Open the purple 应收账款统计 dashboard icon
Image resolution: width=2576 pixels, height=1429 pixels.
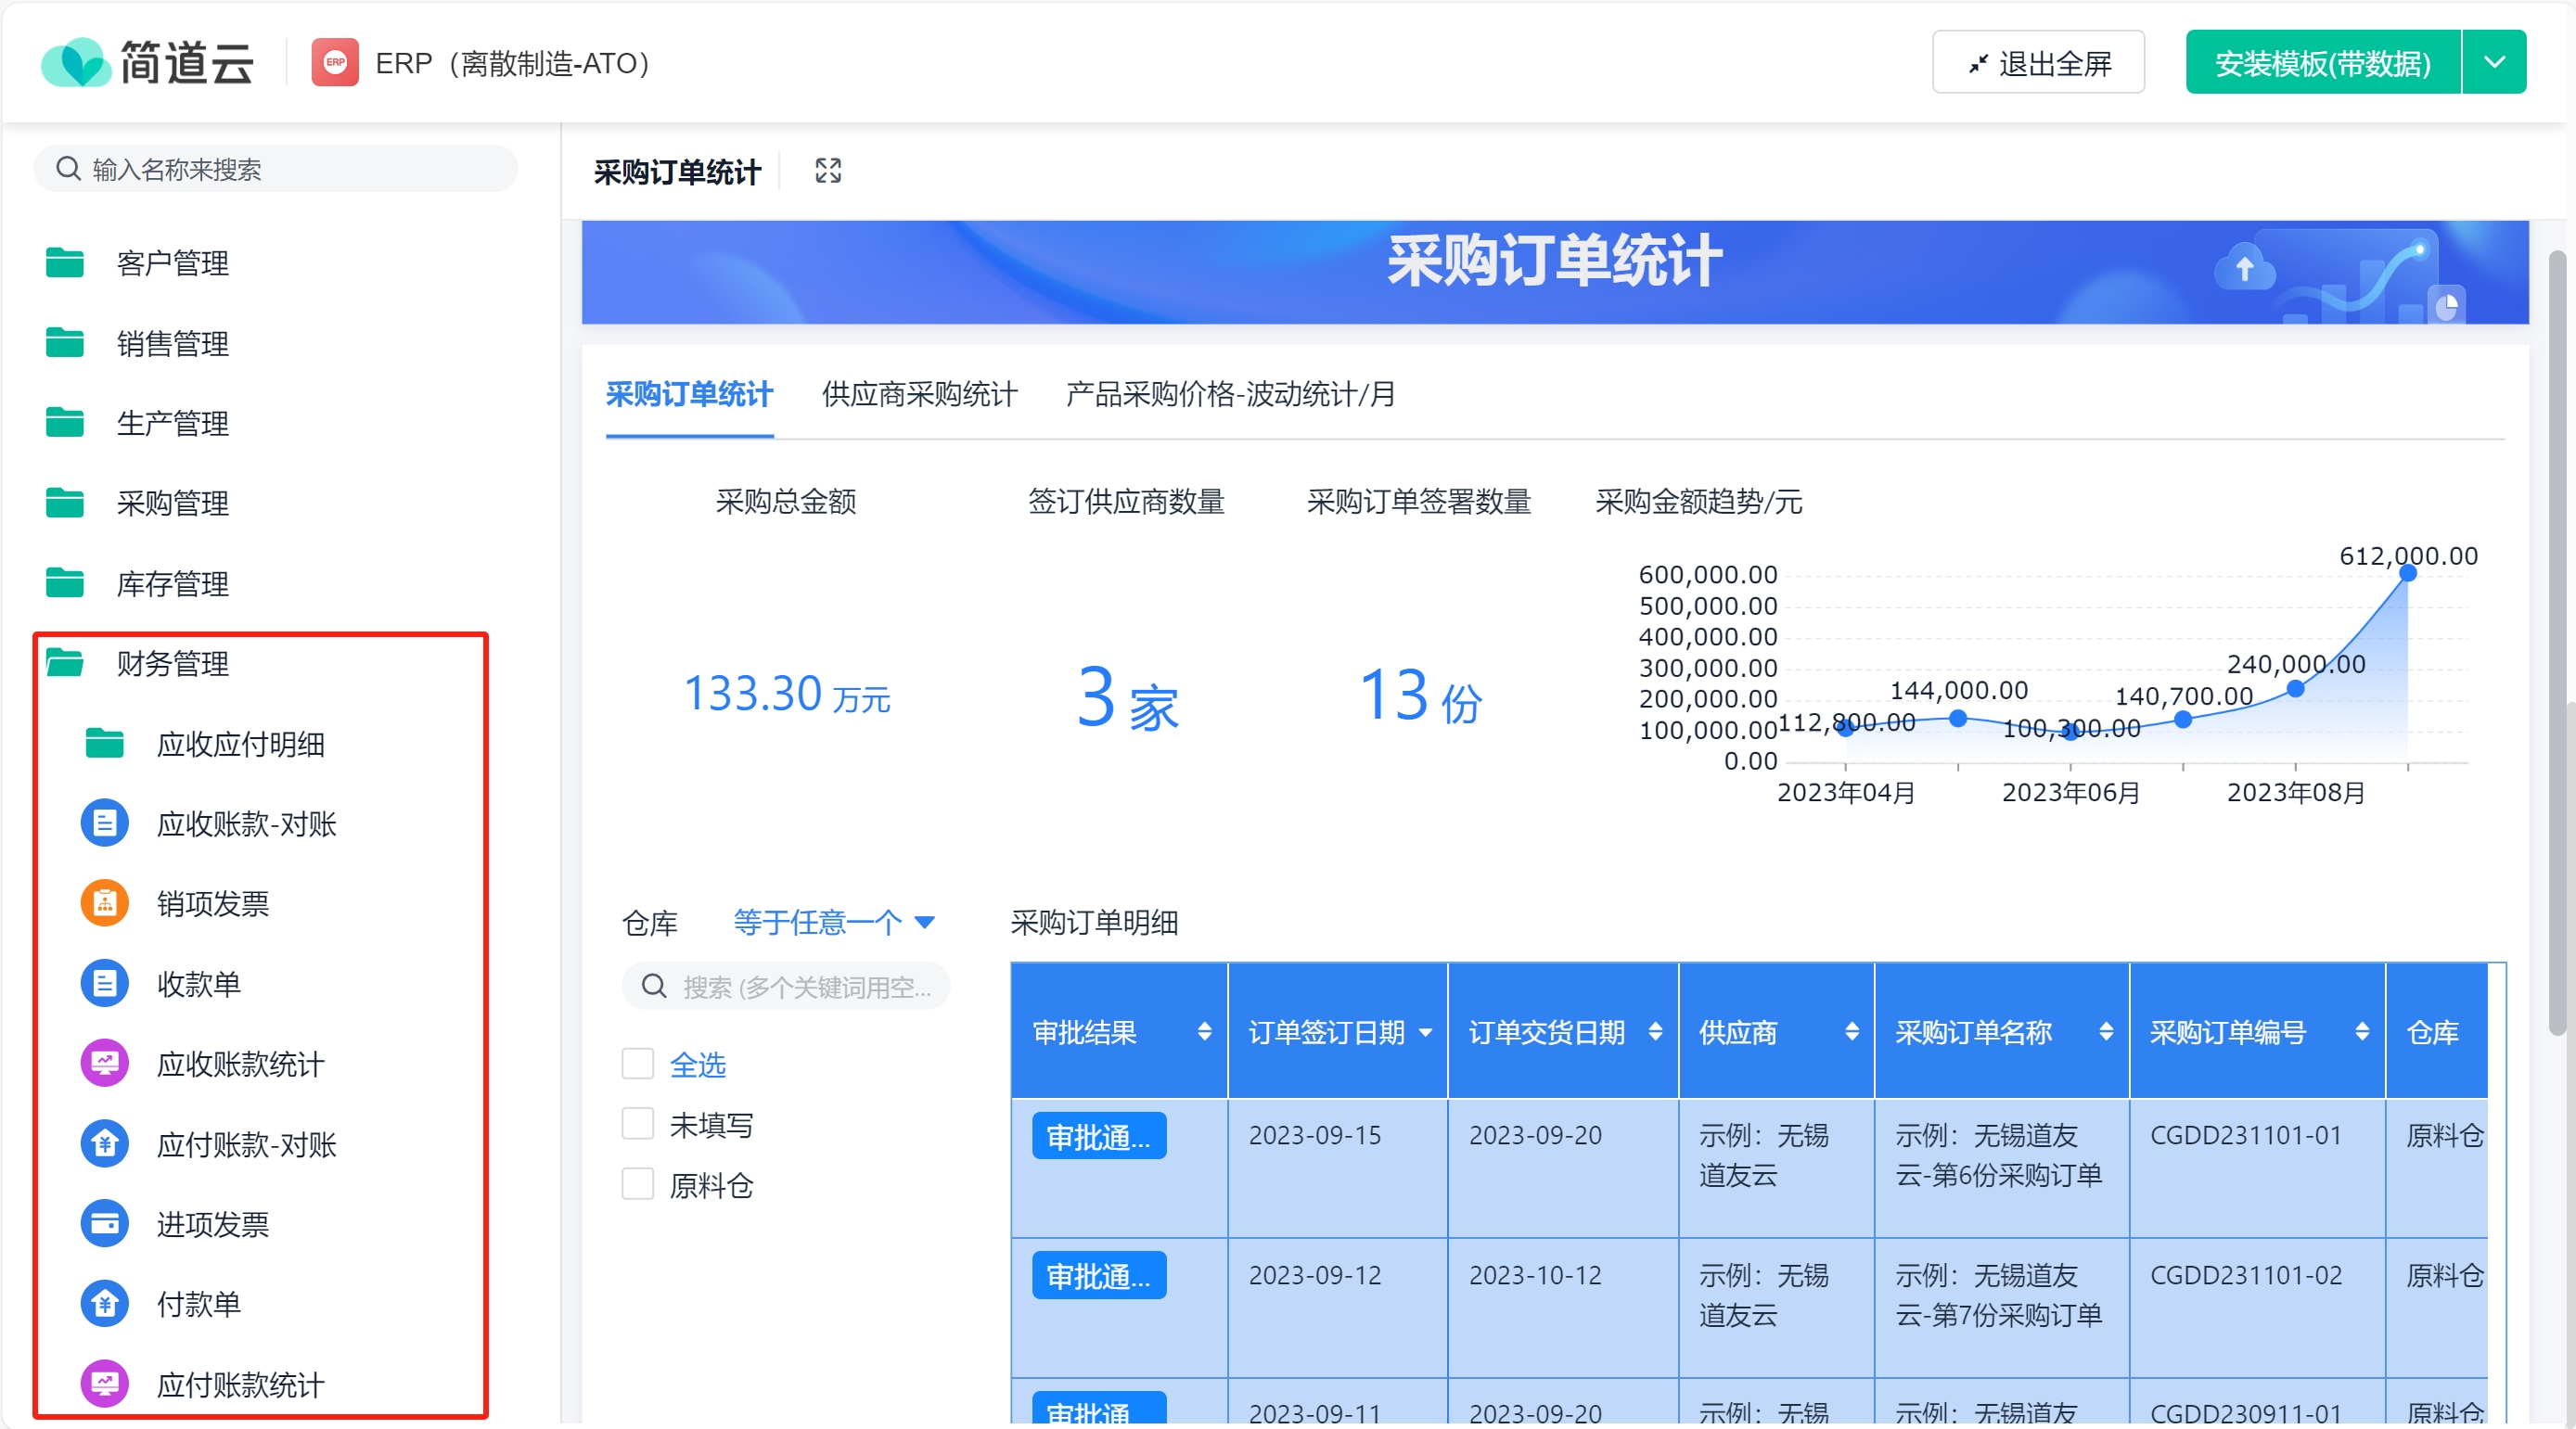click(x=105, y=1063)
